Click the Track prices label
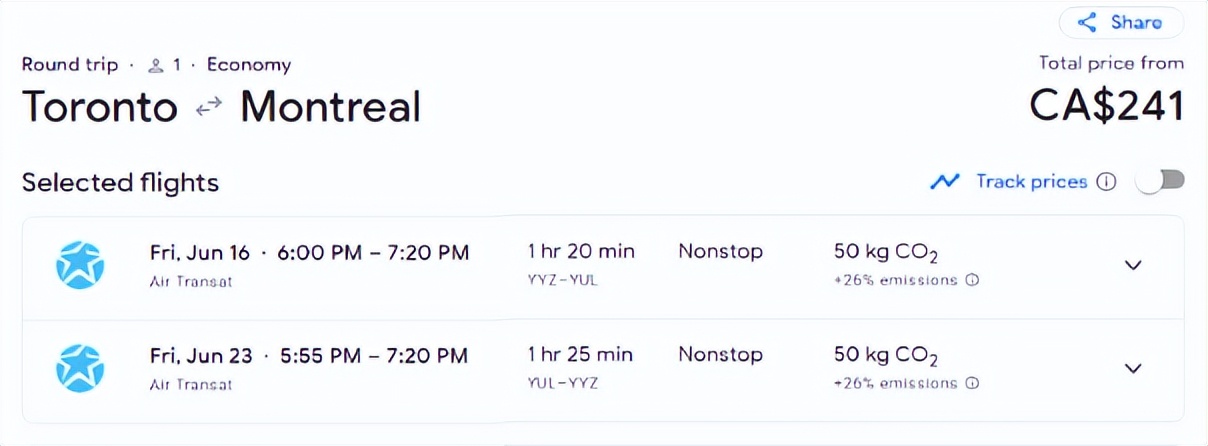The height and width of the screenshot is (446, 1208). [x=1030, y=182]
